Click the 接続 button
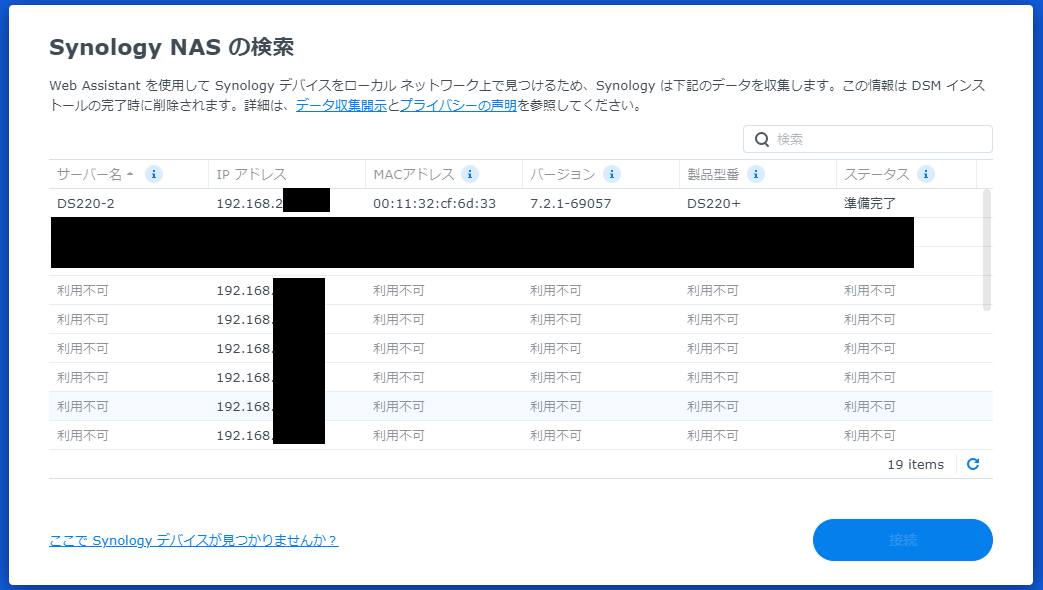1043x590 pixels. click(x=903, y=540)
